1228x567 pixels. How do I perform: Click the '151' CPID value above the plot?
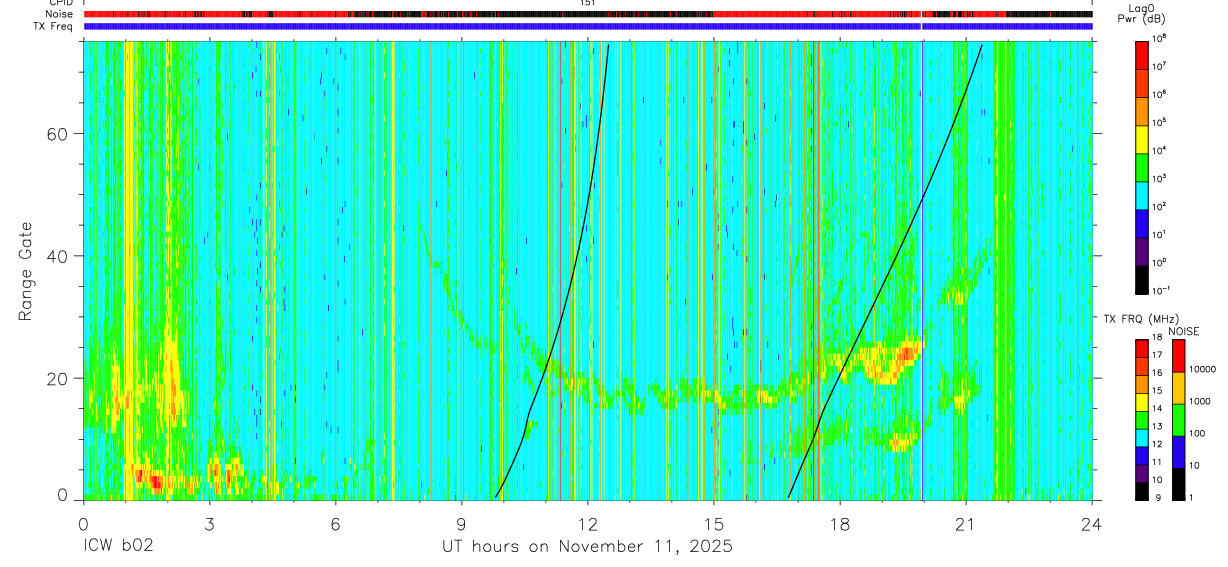(587, 3)
